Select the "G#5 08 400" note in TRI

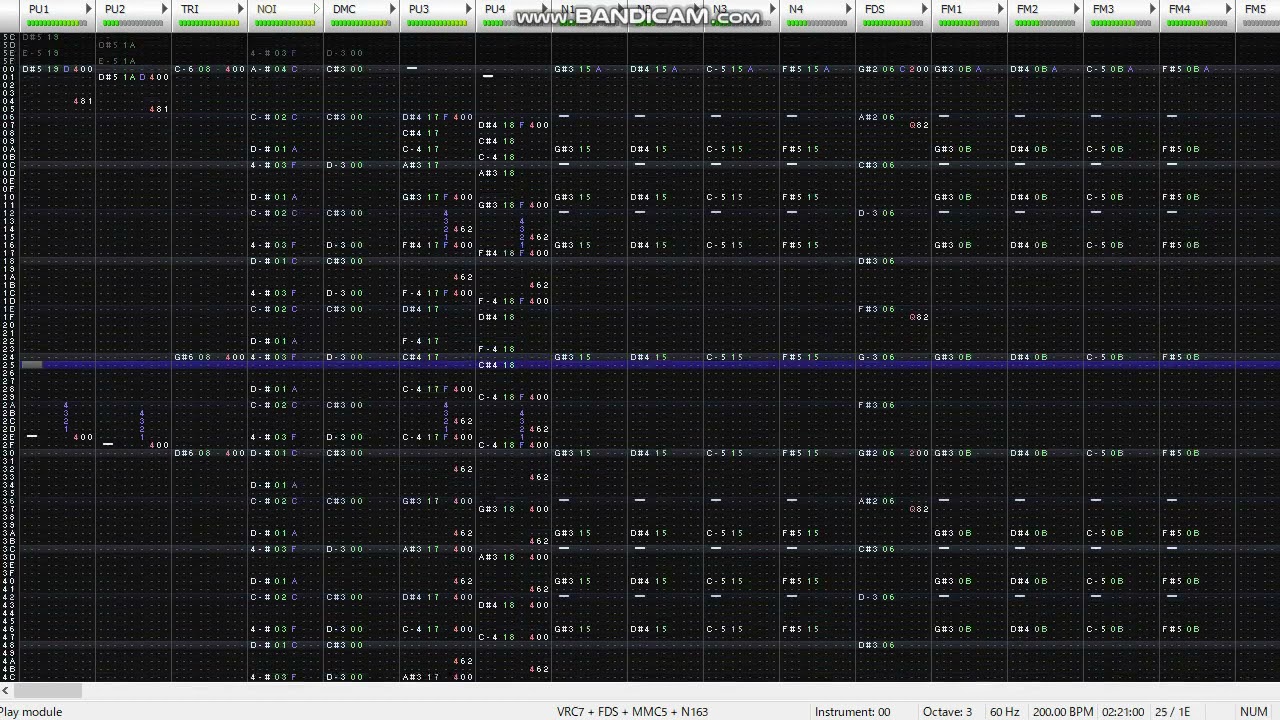(x=209, y=357)
